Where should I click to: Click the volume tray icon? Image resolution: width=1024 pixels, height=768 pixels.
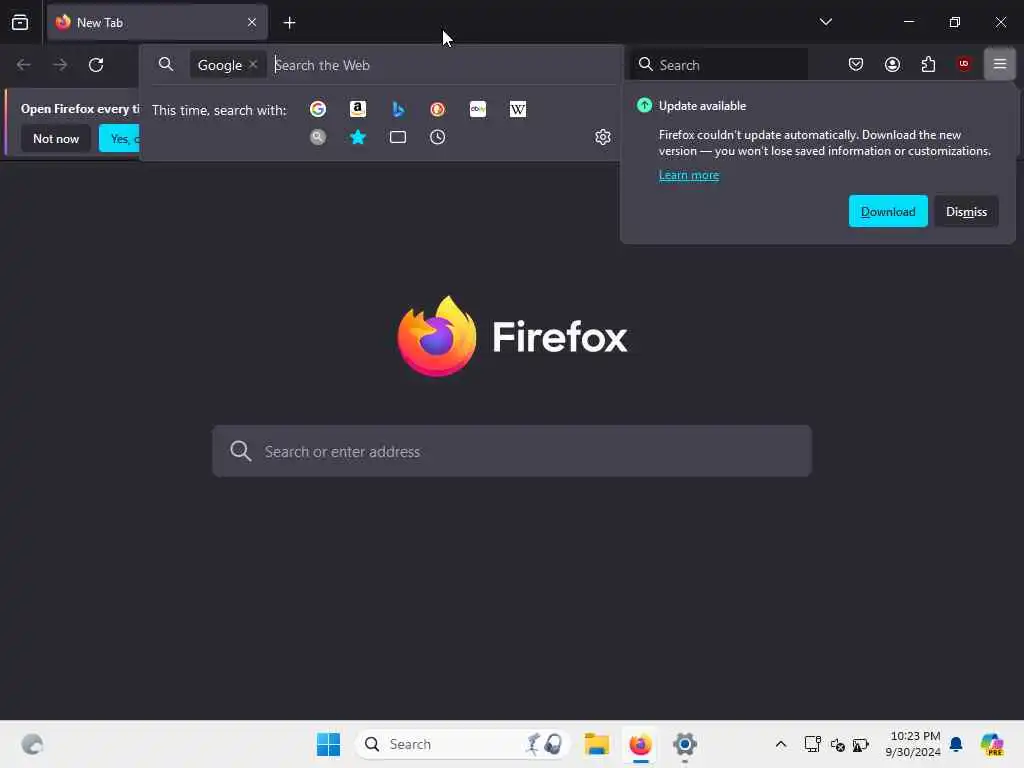pyautogui.click(x=837, y=744)
